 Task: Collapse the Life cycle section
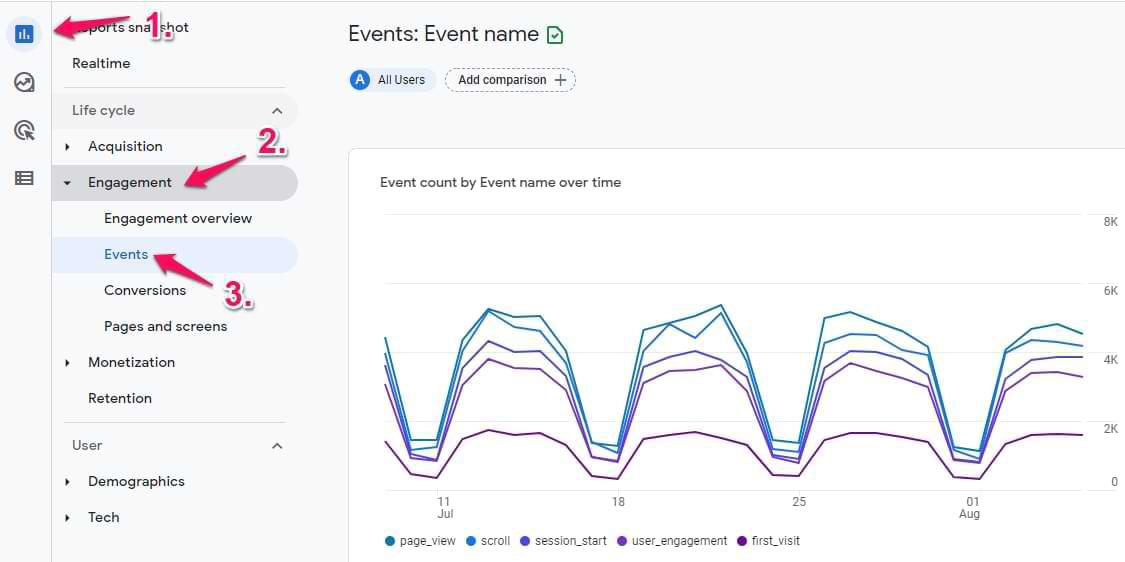tap(277, 111)
